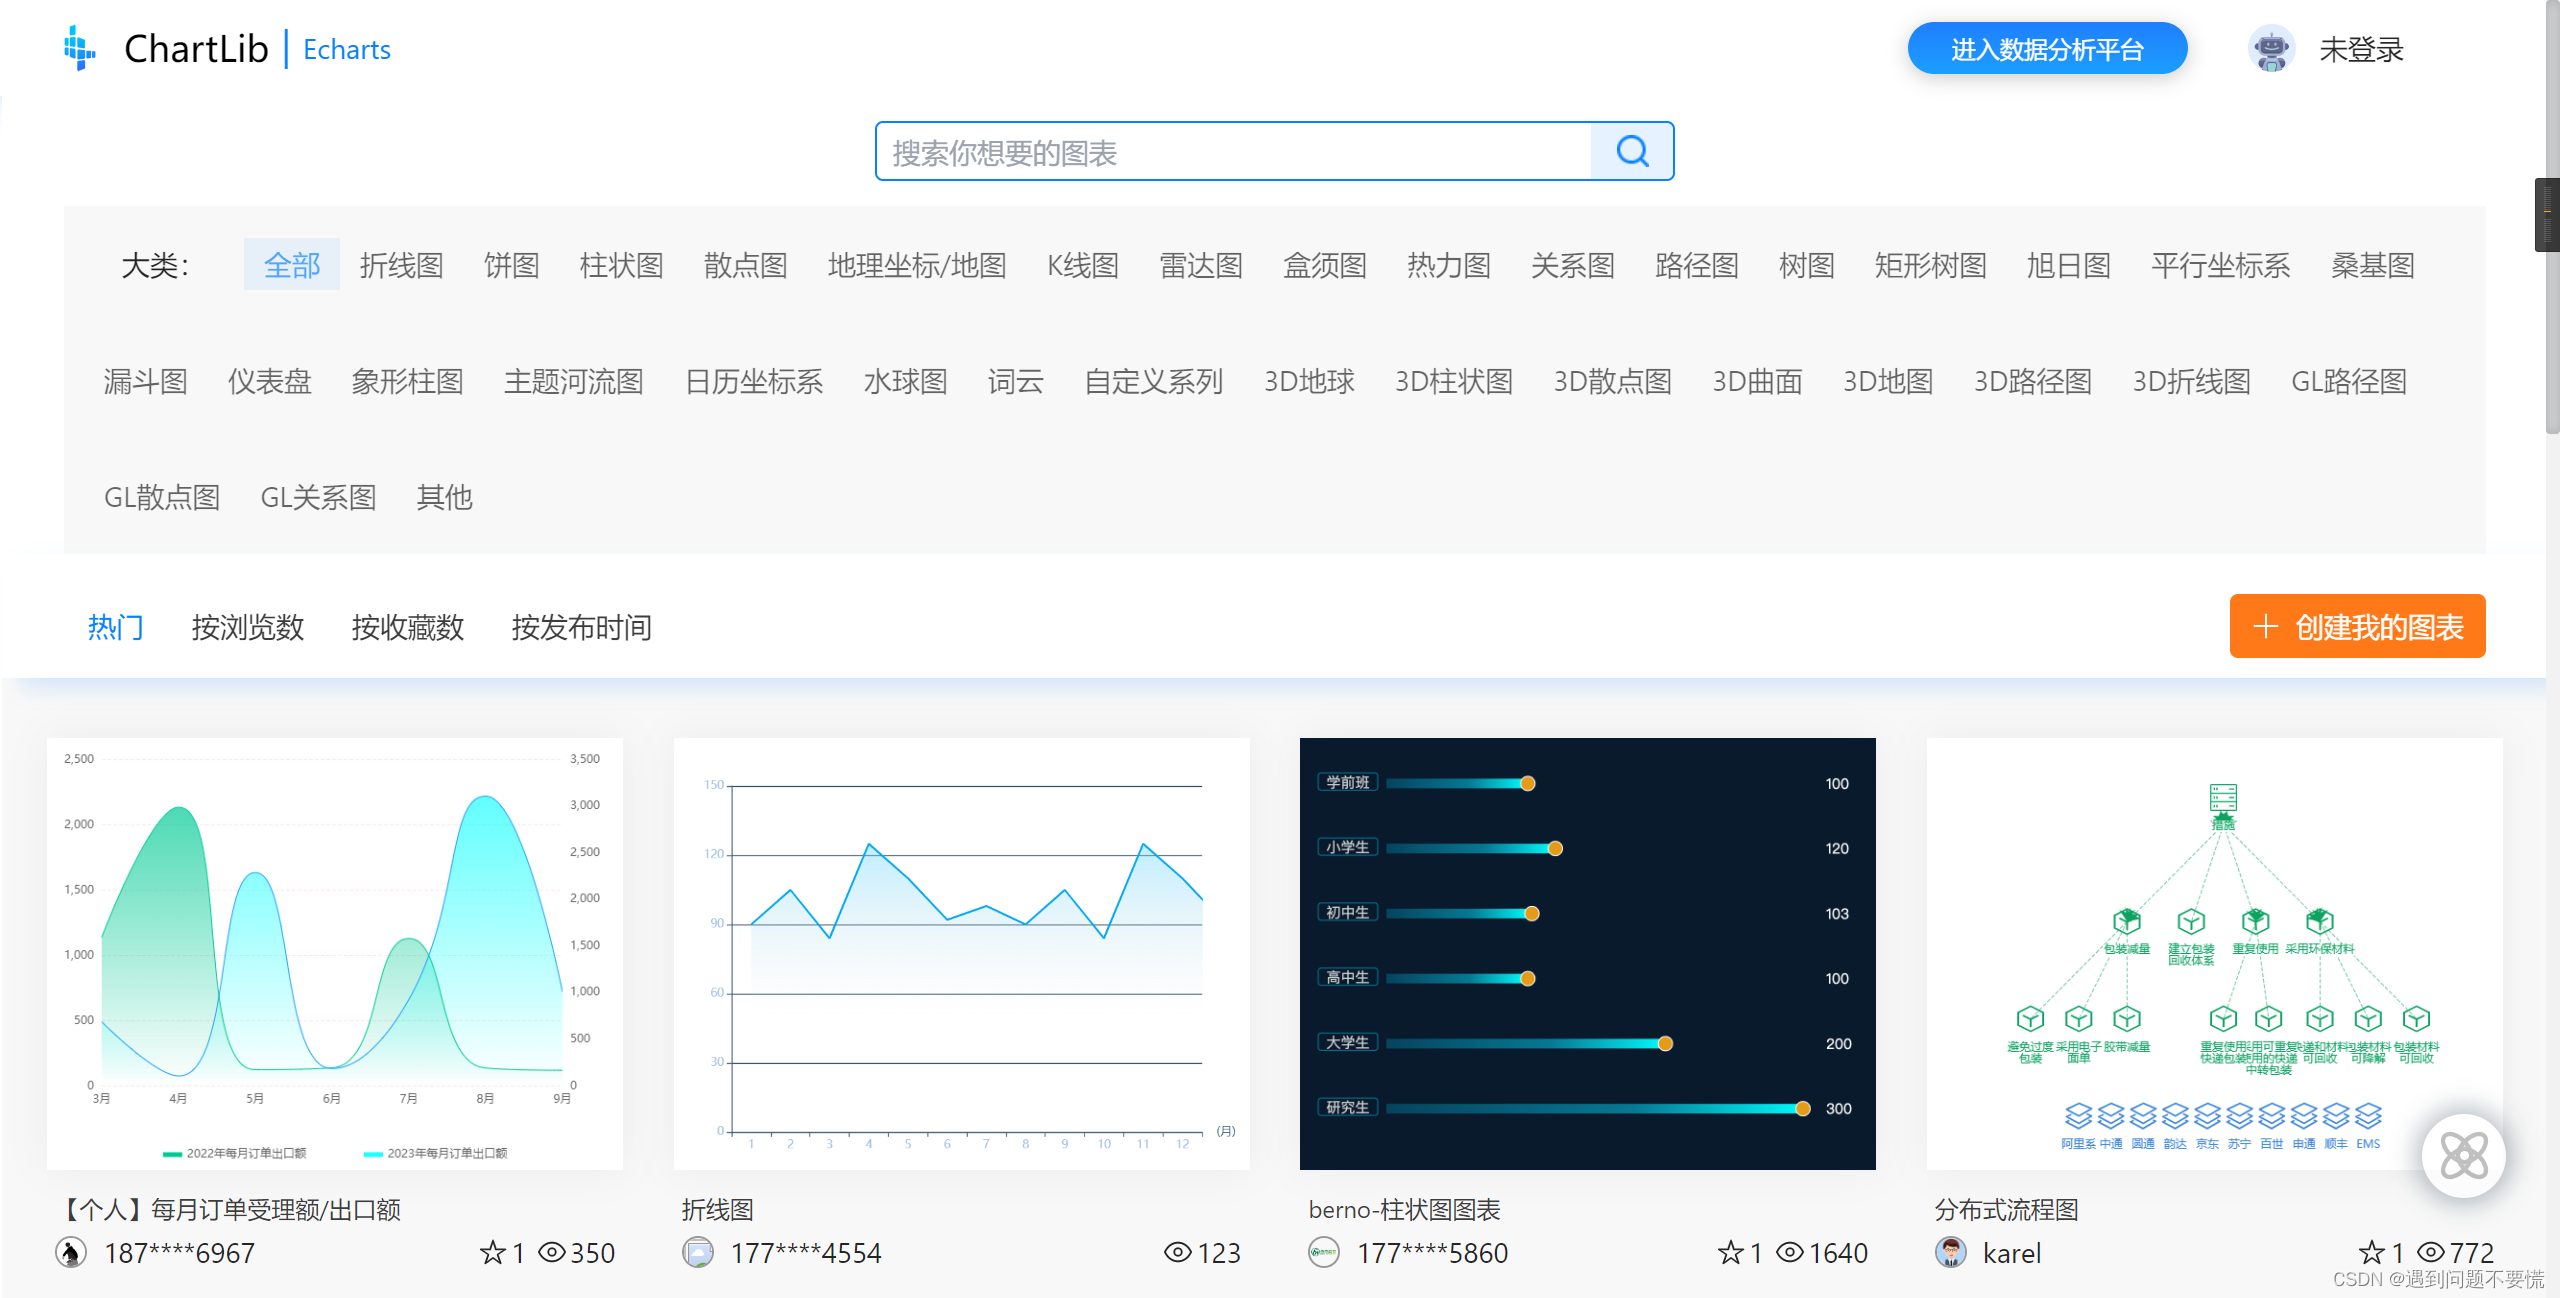Click the floating atom icon button
The height and width of the screenshot is (1298, 2560).
(2463, 1156)
